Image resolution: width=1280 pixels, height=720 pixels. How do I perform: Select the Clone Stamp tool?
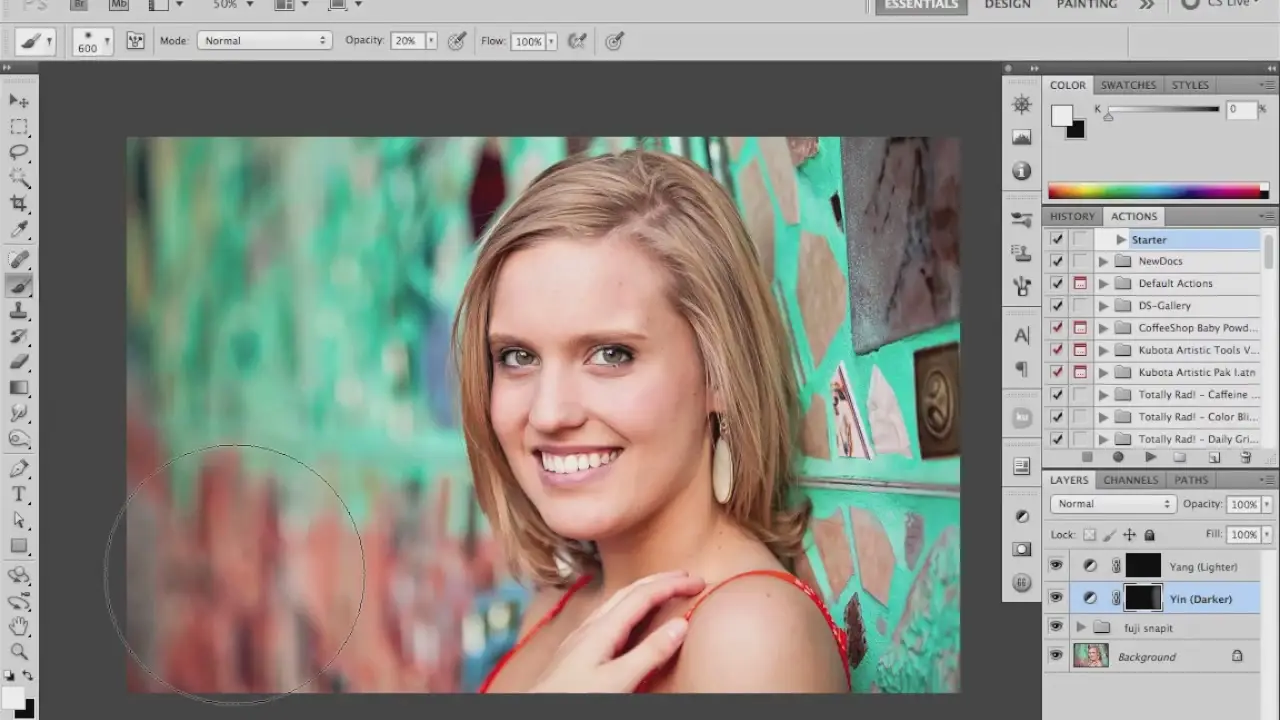[19, 311]
